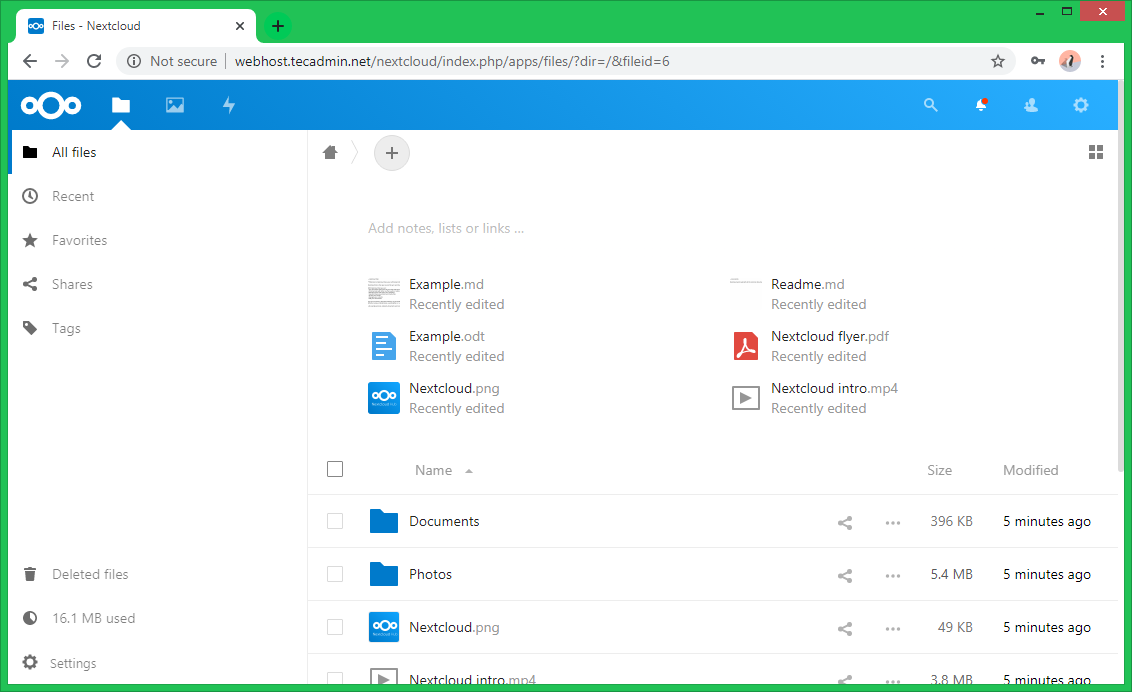Reload the page in the browser
Screen dimensions: 1132x692
click(x=94, y=61)
